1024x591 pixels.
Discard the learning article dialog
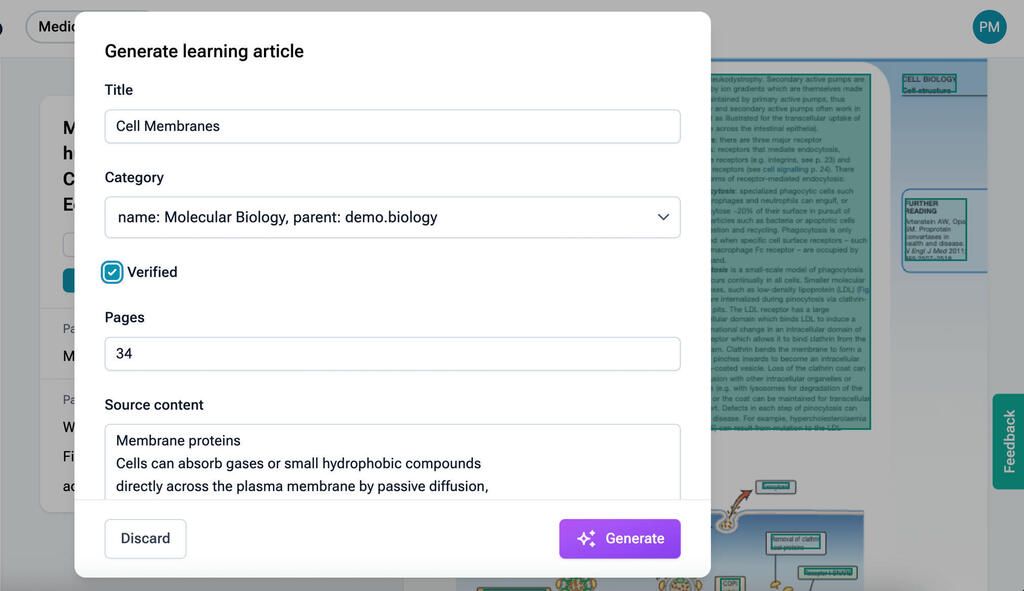[x=145, y=538]
